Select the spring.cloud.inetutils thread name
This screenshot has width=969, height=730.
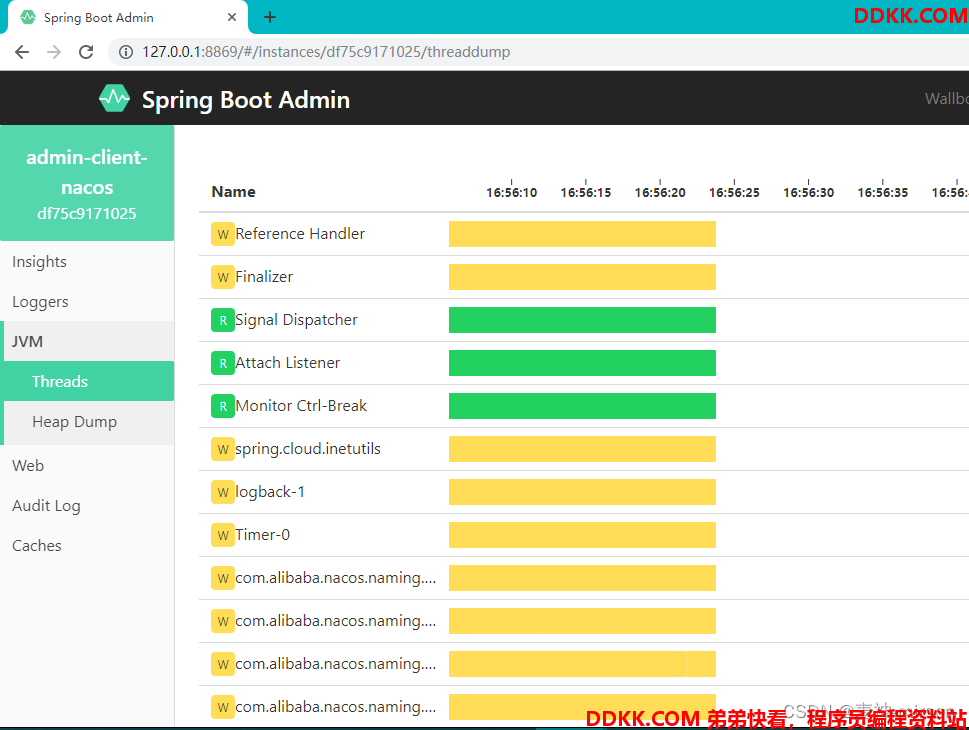[308, 449]
